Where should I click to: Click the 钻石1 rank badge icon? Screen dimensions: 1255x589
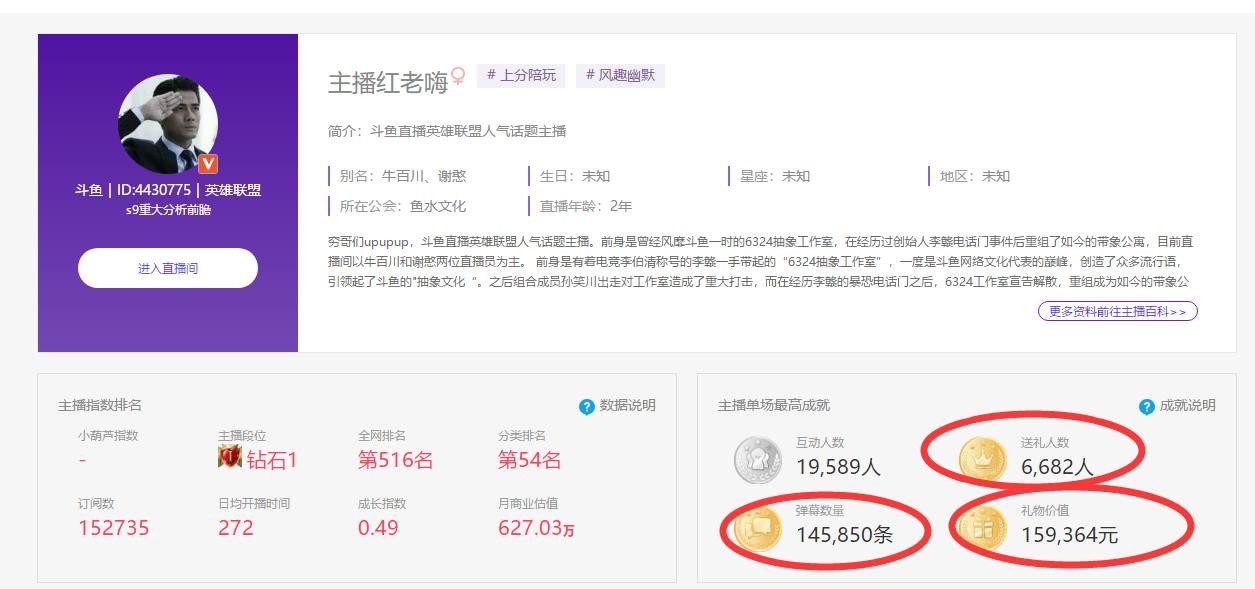(230, 459)
